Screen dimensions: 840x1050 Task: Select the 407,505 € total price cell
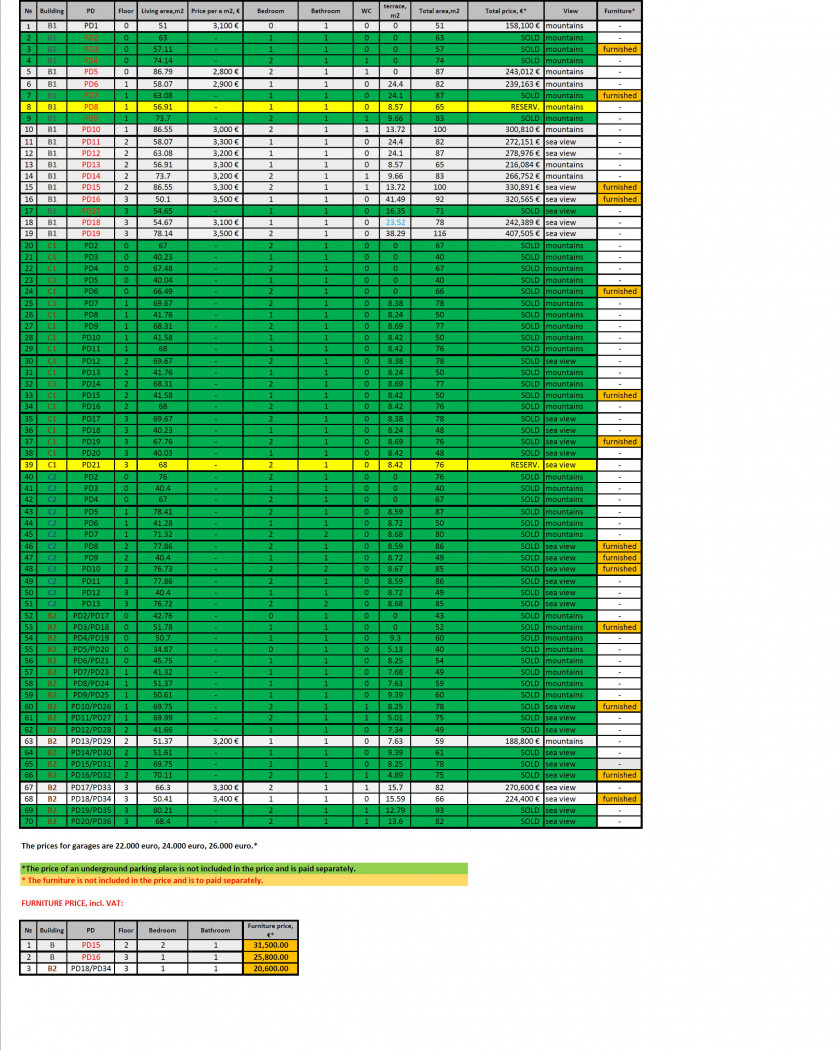pyautogui.click(x=505, y=234)
